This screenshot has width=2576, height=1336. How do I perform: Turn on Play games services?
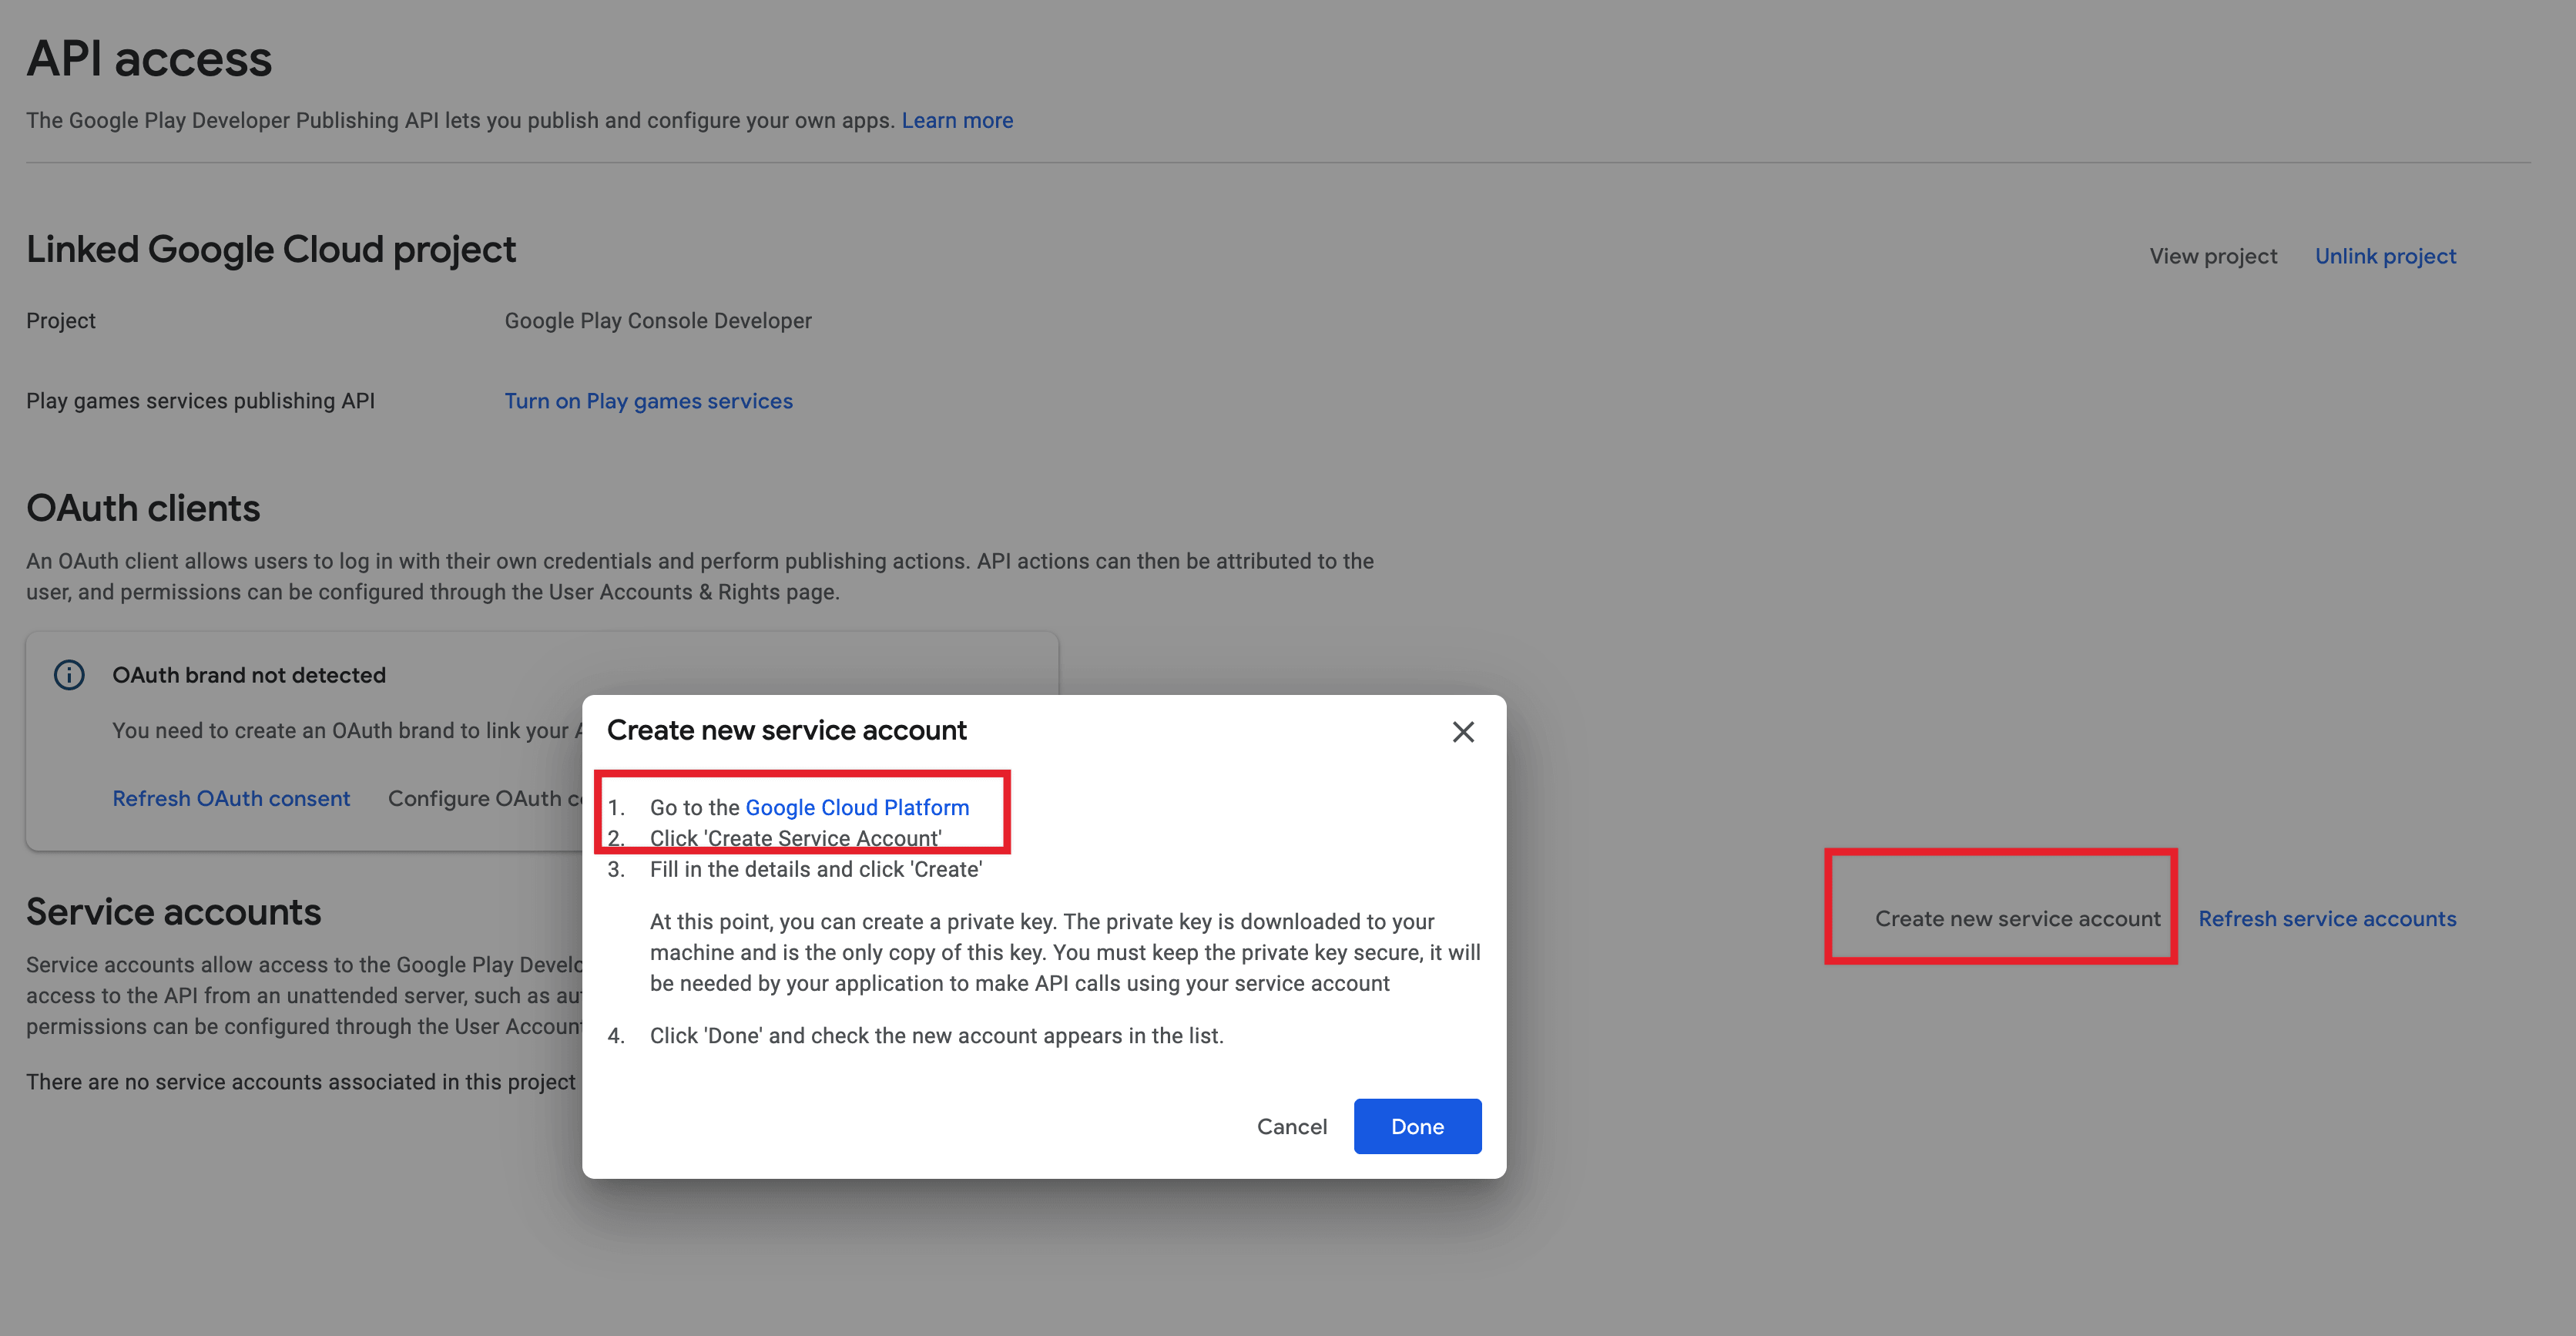point(648,400)
